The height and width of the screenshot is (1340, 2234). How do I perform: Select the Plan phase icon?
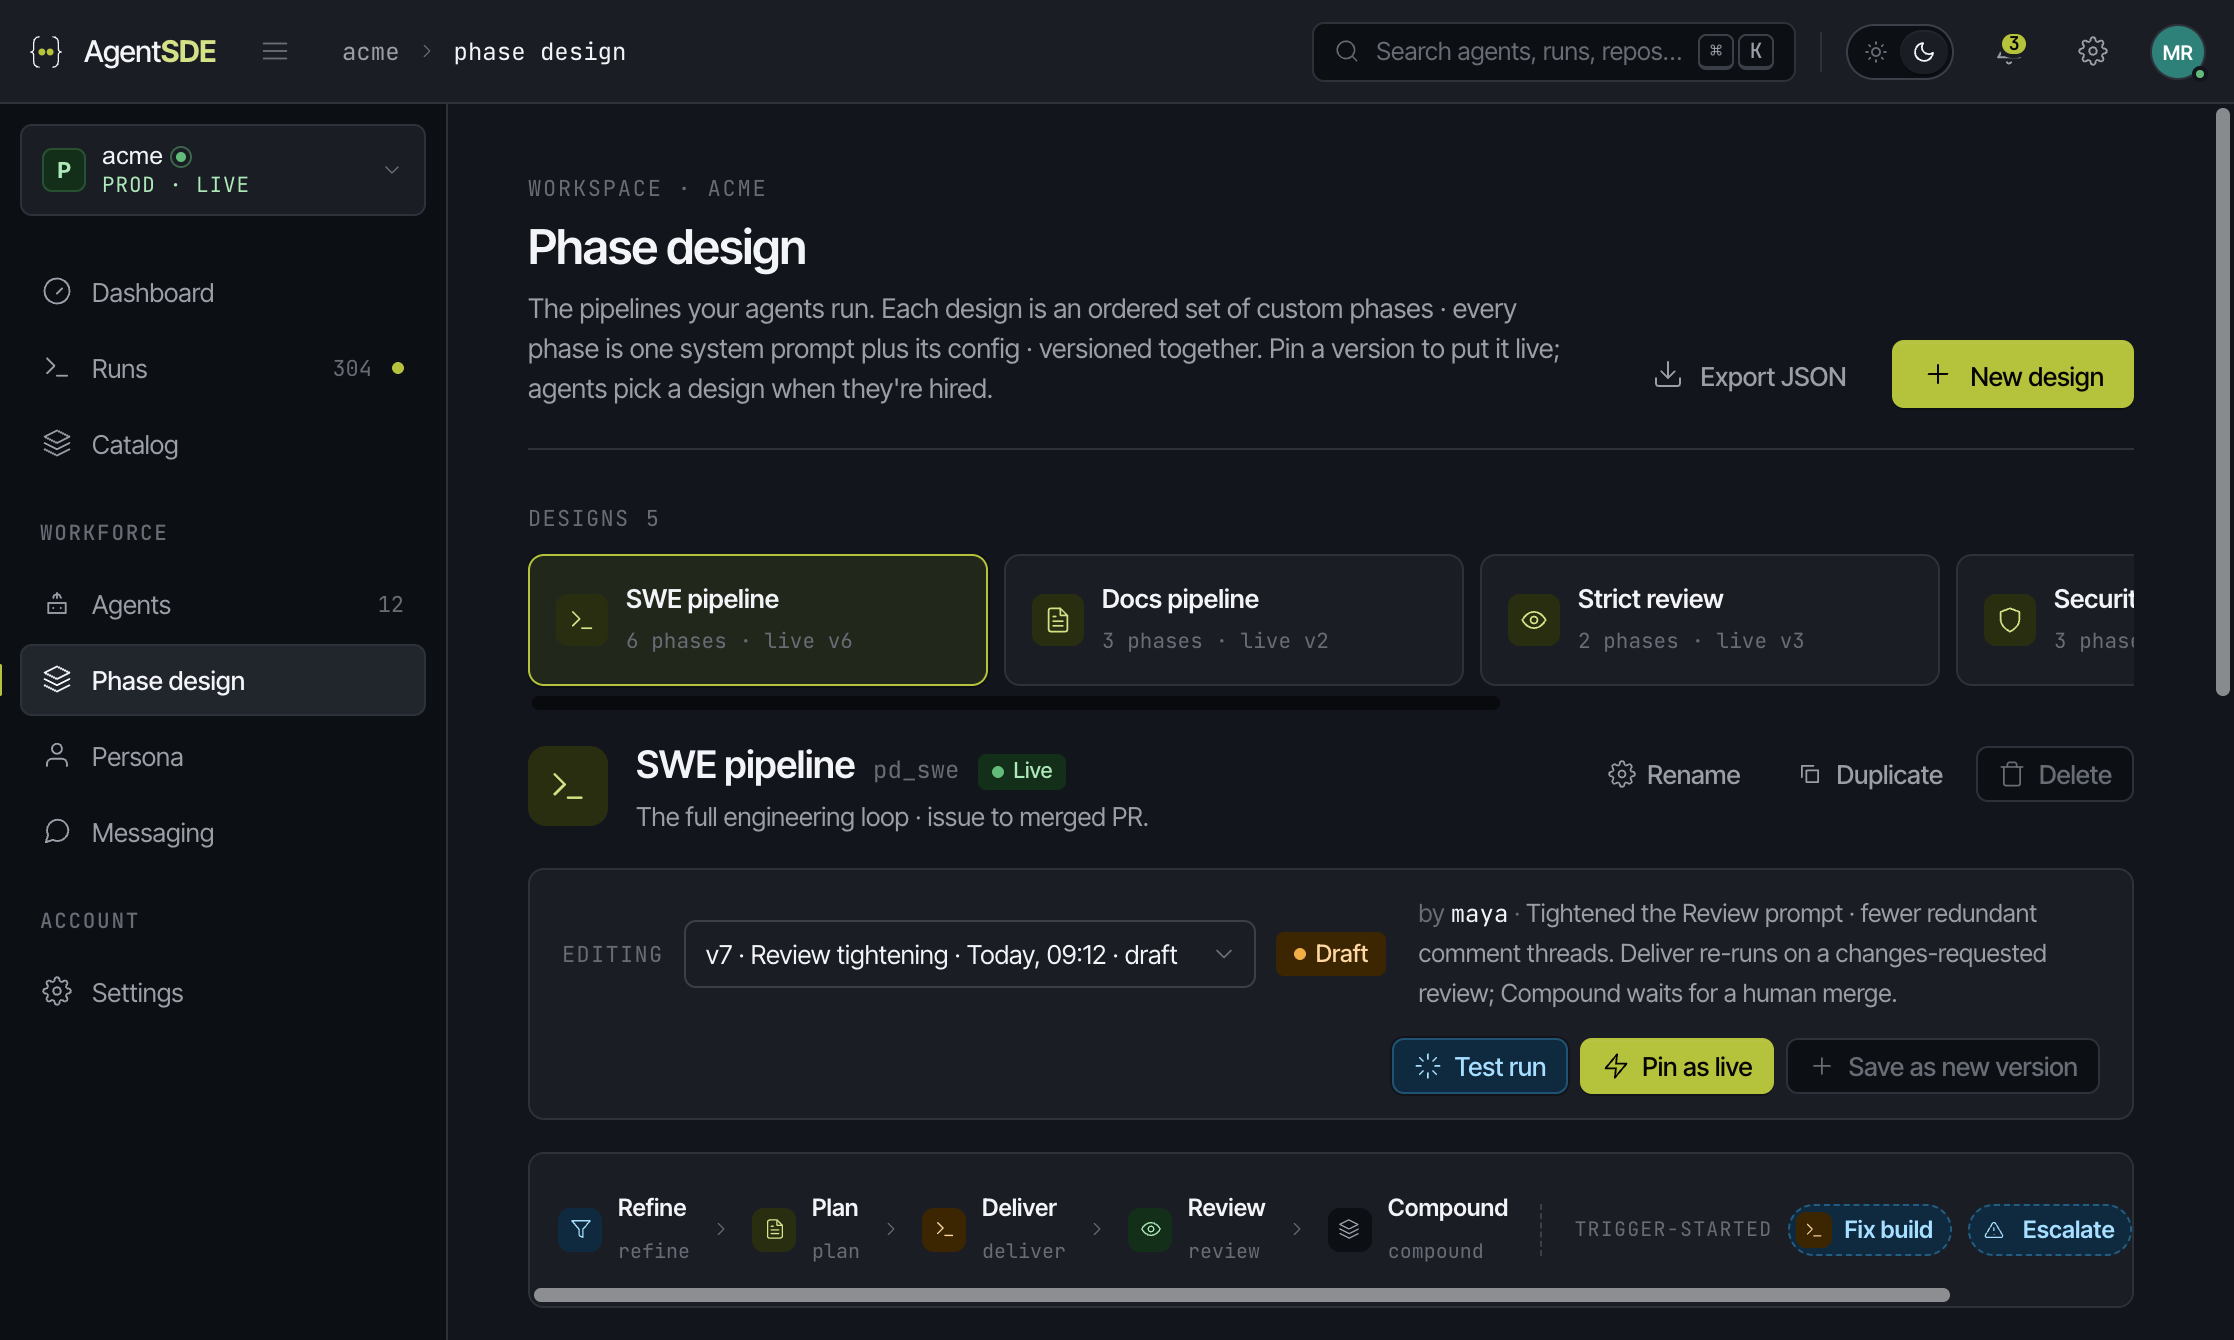(x=774, y=1229)
